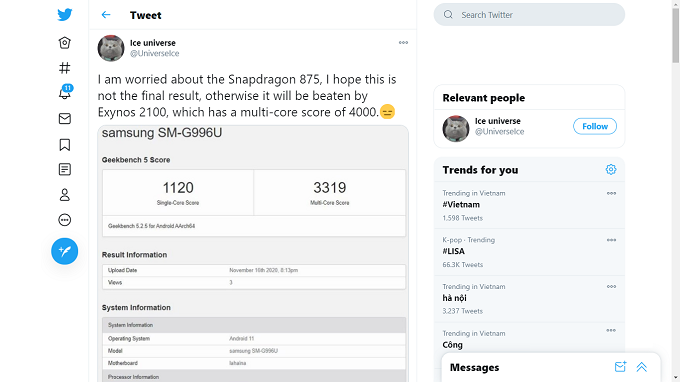The image size is (680, 382).
Task: Open the tweet's more options menu
Action: click(403, 42)
